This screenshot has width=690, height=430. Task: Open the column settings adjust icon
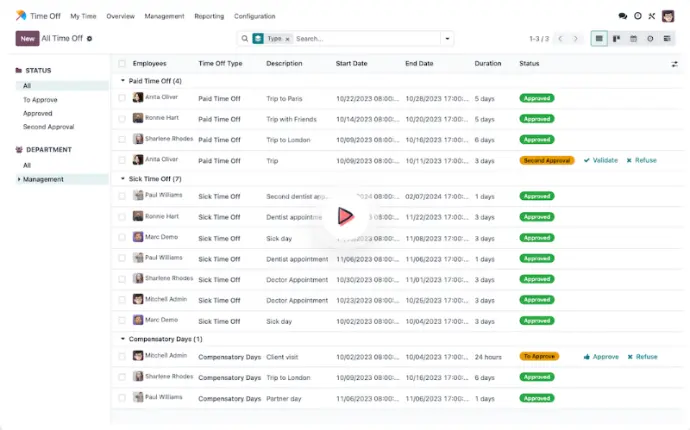(x=674, y=63)
